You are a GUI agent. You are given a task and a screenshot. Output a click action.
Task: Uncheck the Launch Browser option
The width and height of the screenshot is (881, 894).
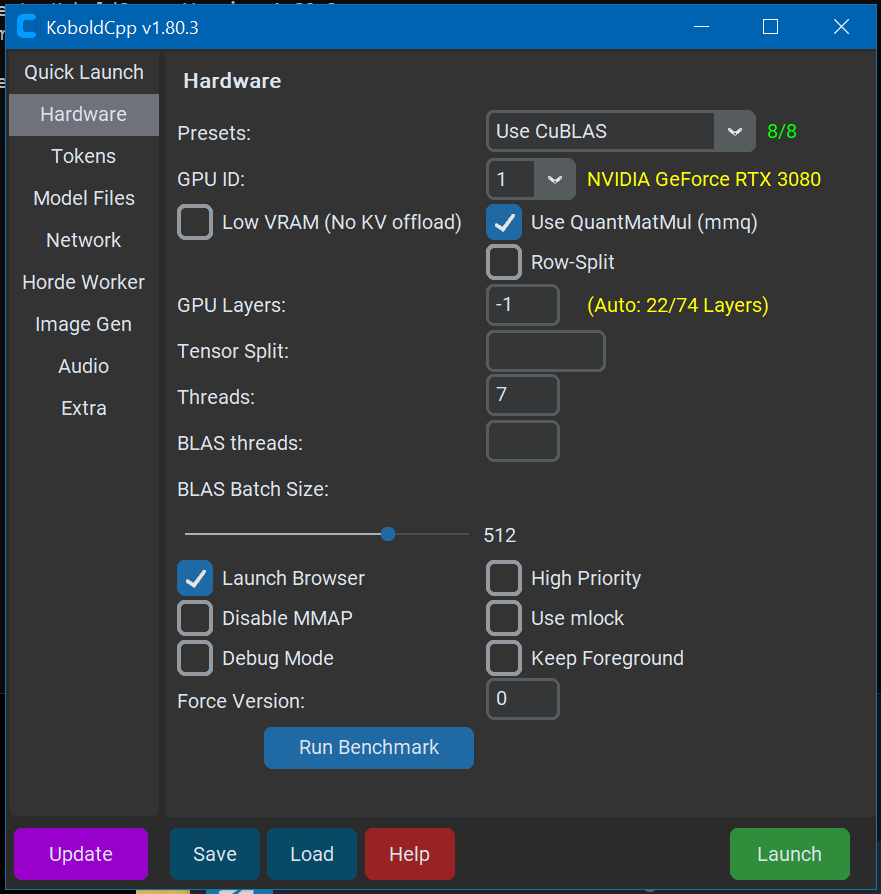tap(195, 578)
